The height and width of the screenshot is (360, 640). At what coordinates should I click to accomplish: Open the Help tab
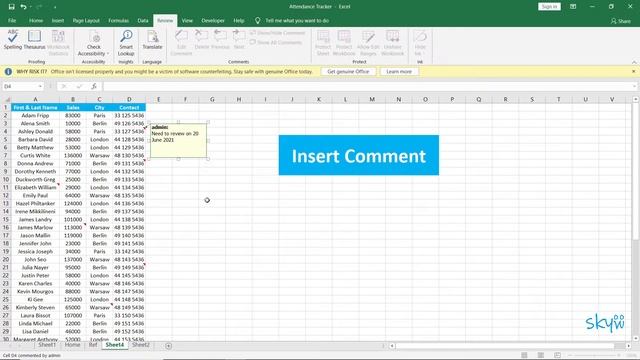click(x=239, y=20)
